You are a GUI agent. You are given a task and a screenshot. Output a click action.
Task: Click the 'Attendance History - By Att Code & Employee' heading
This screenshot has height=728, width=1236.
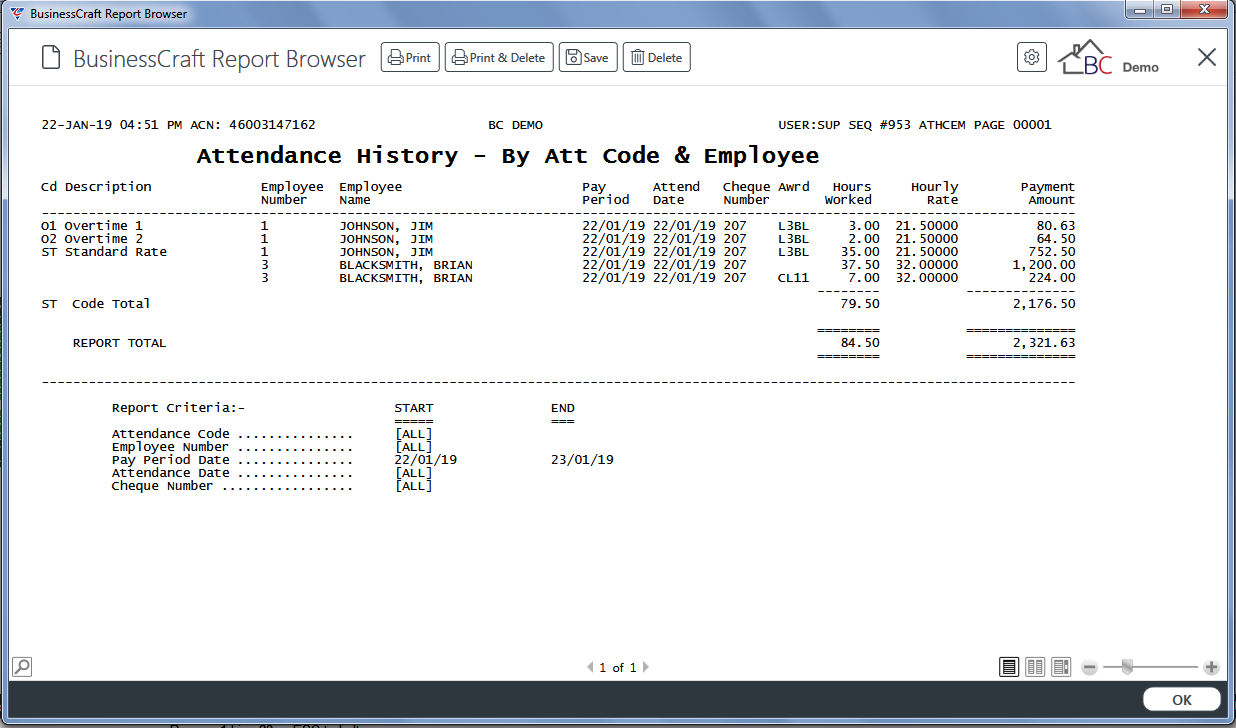pos(508,156)
